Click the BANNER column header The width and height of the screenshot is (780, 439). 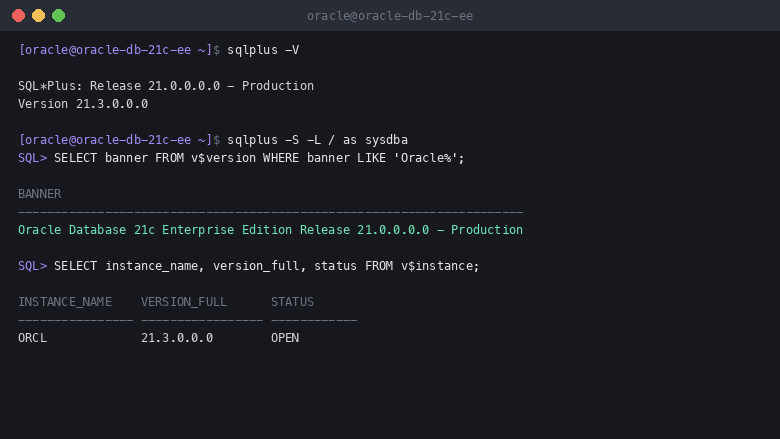click(x=40, y=194)
